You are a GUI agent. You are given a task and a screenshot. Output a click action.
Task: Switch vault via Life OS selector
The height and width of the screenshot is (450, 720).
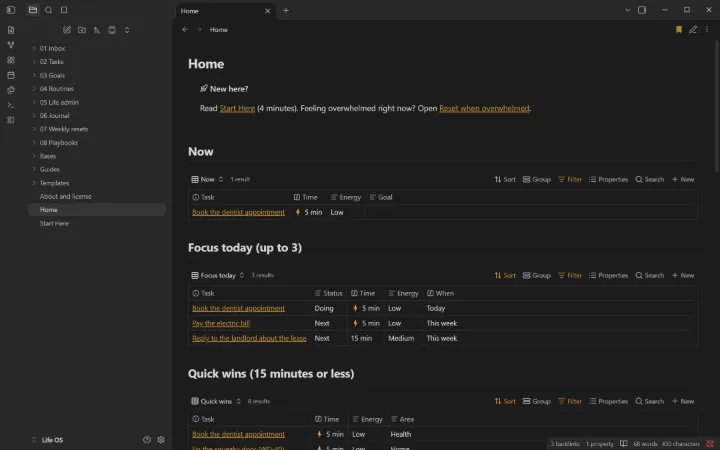tap(48, 440)
